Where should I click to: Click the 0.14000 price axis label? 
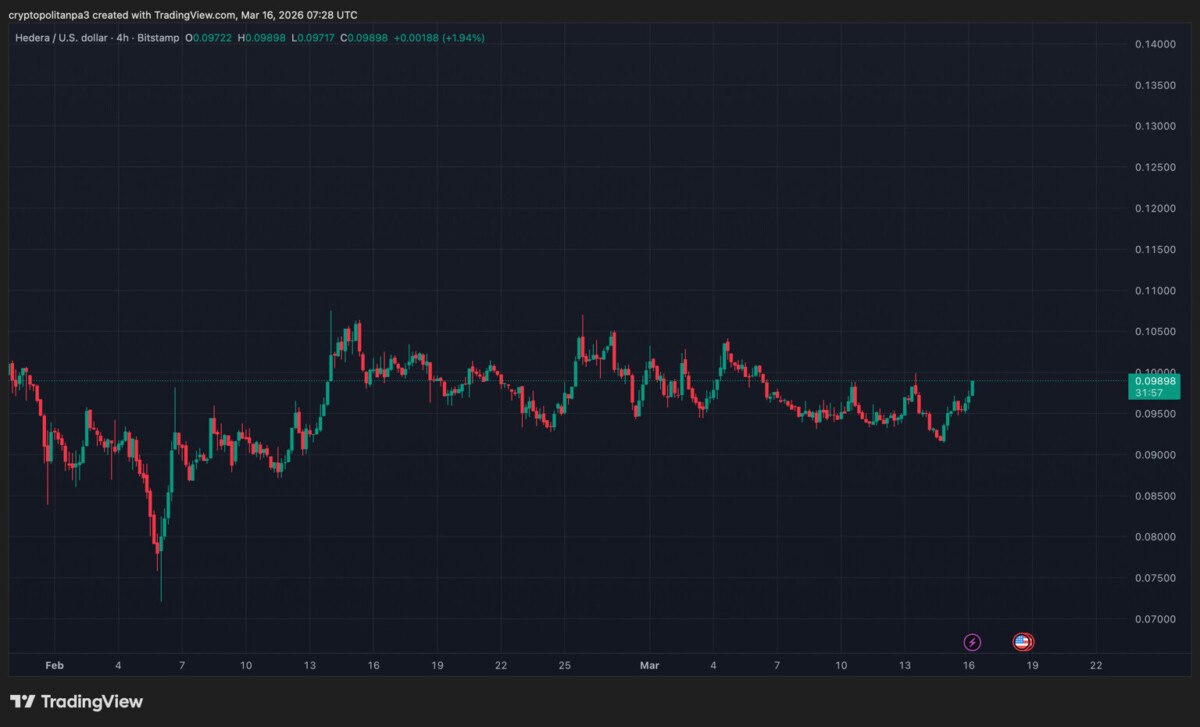pos(1155,44)
